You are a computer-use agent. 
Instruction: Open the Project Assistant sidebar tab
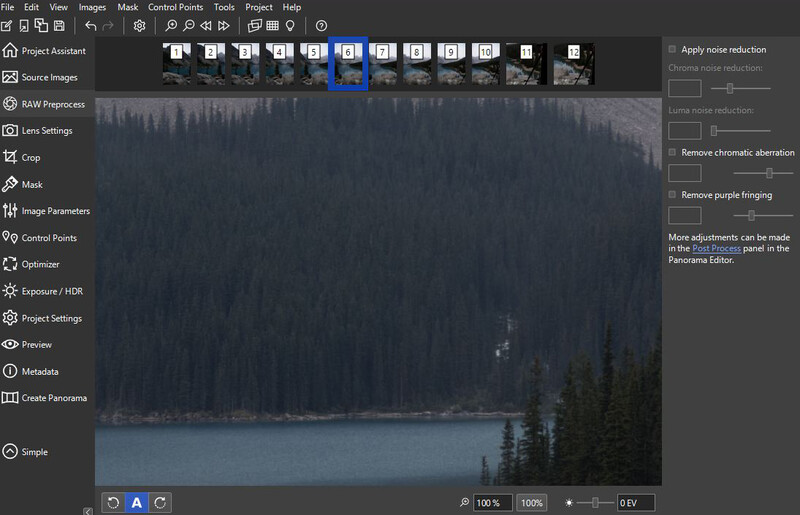pyautogui.click(x=47, y=51)
